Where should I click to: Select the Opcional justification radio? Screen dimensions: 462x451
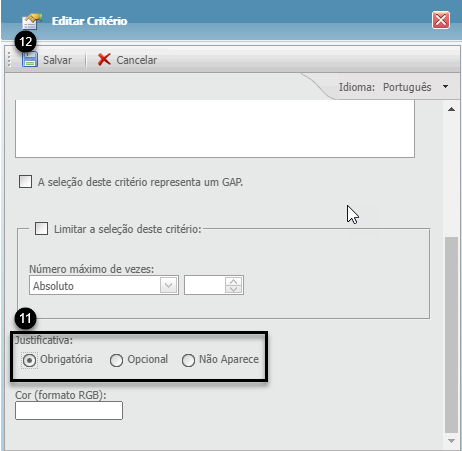(116, 360)
